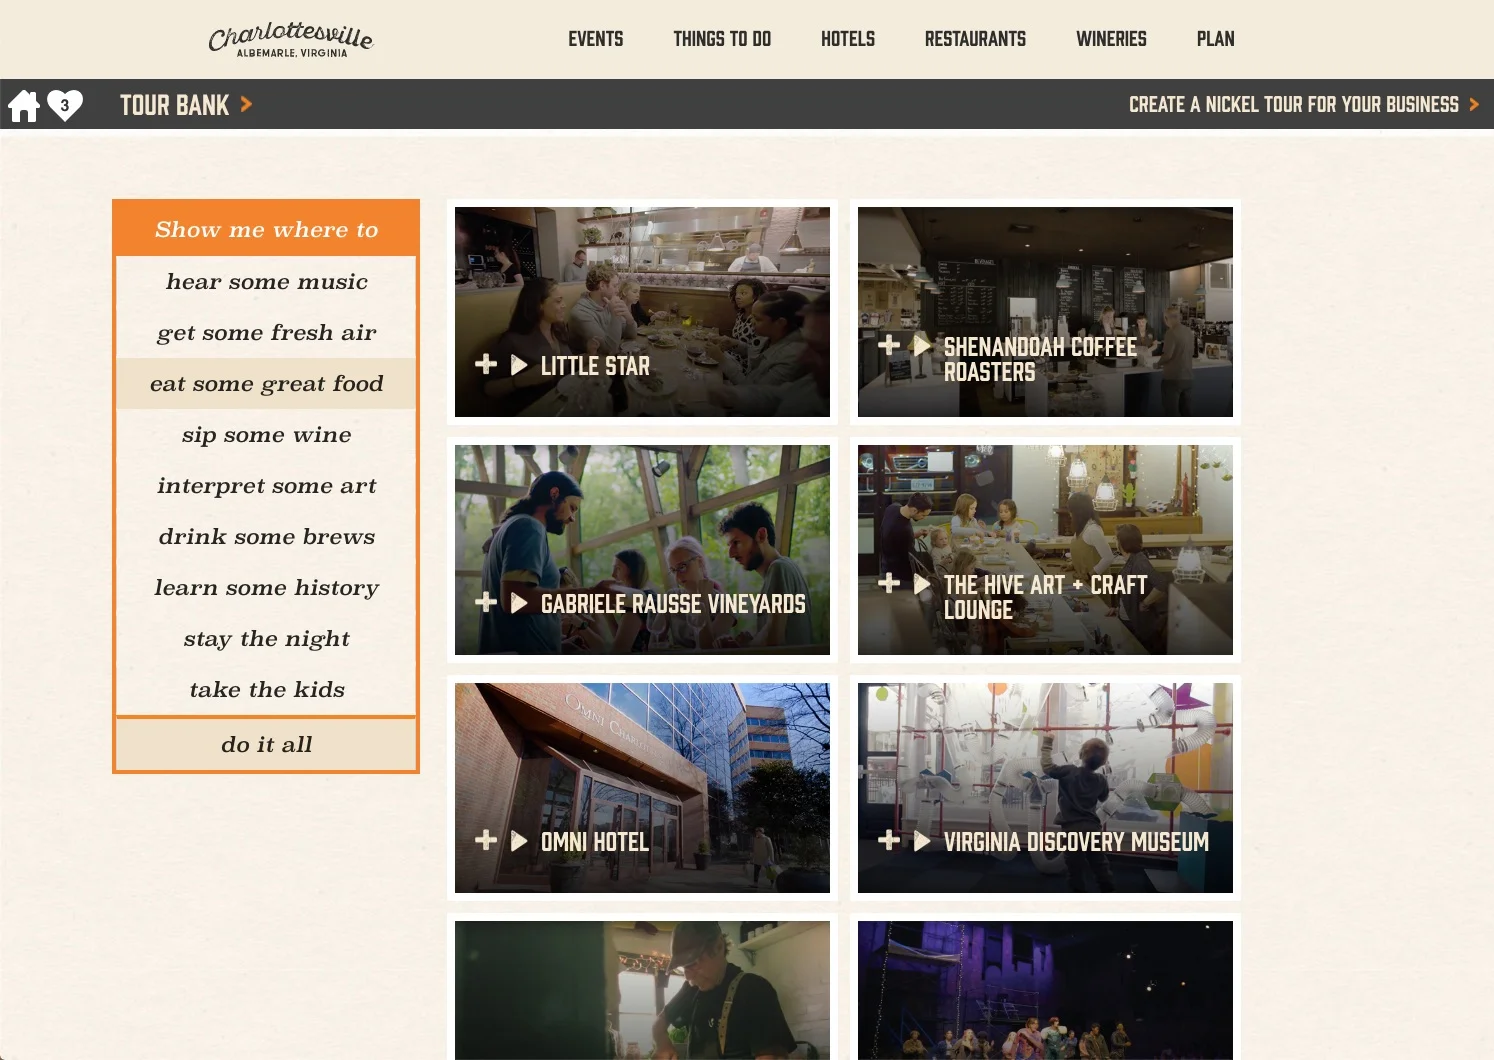Open the Wineries menu

(1111, 39)
